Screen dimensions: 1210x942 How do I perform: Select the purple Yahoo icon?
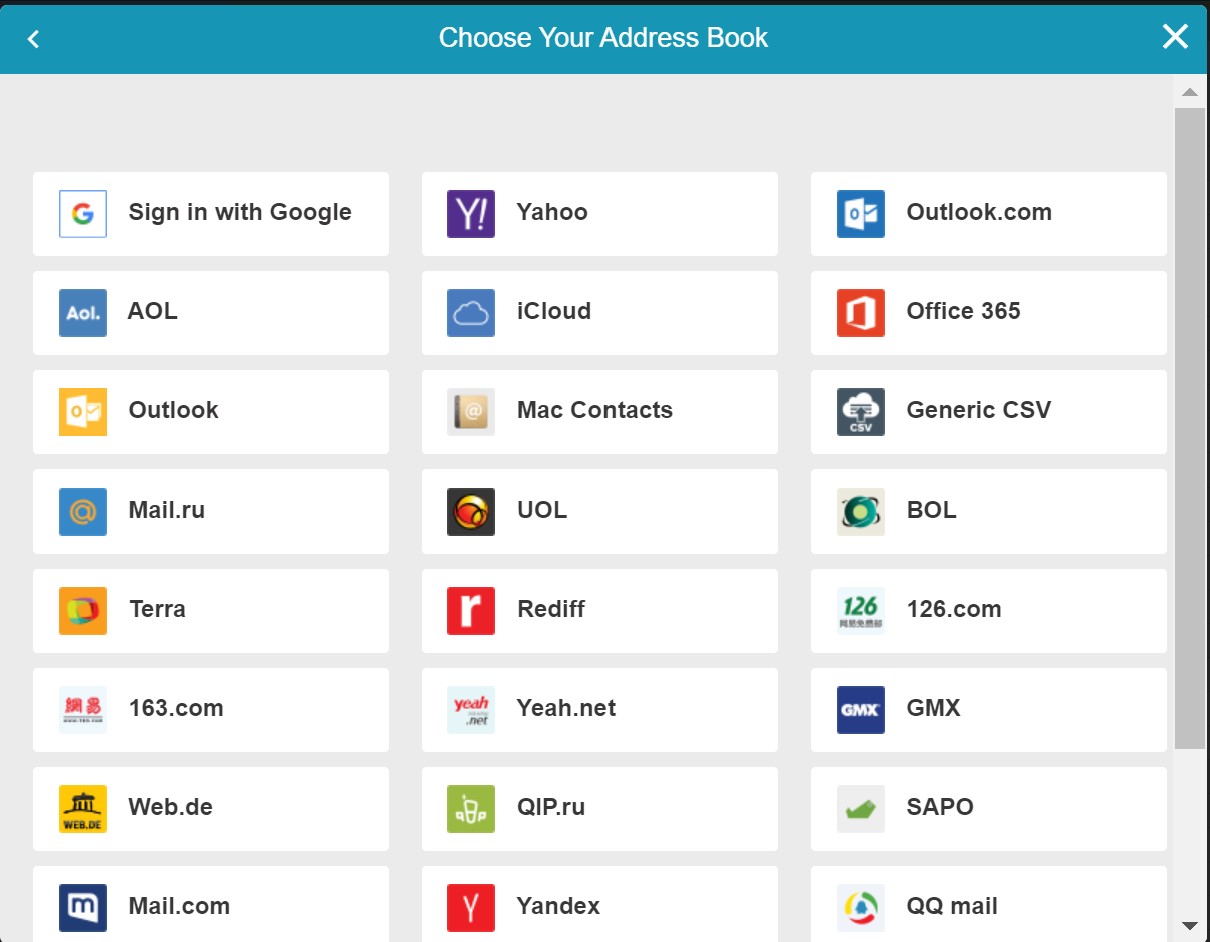click(x=471, y=214)
